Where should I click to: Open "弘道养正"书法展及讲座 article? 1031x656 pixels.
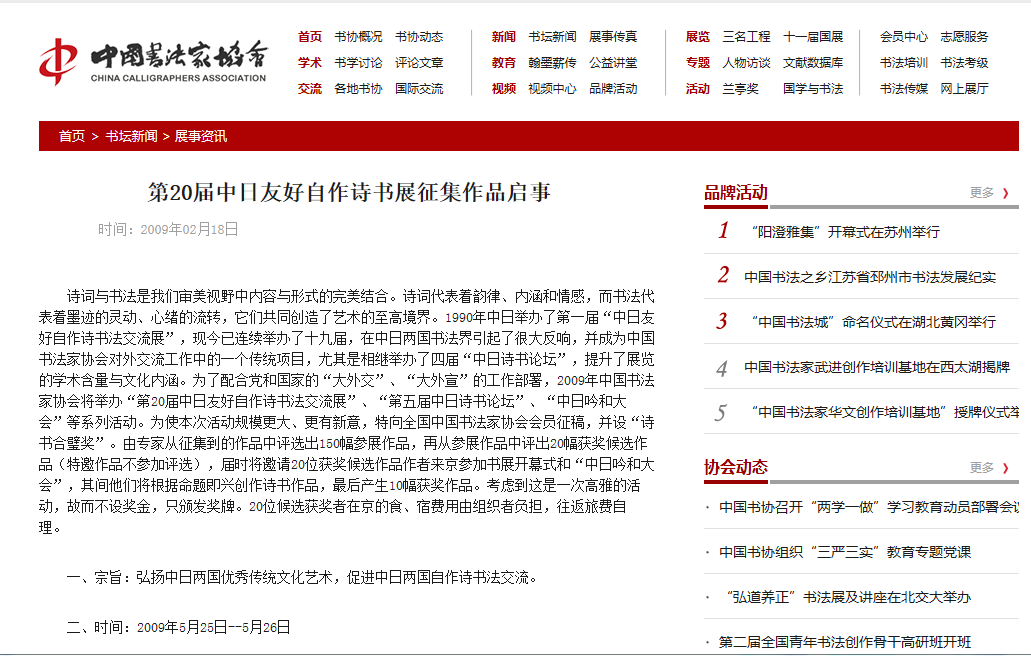tap(848, 597)
